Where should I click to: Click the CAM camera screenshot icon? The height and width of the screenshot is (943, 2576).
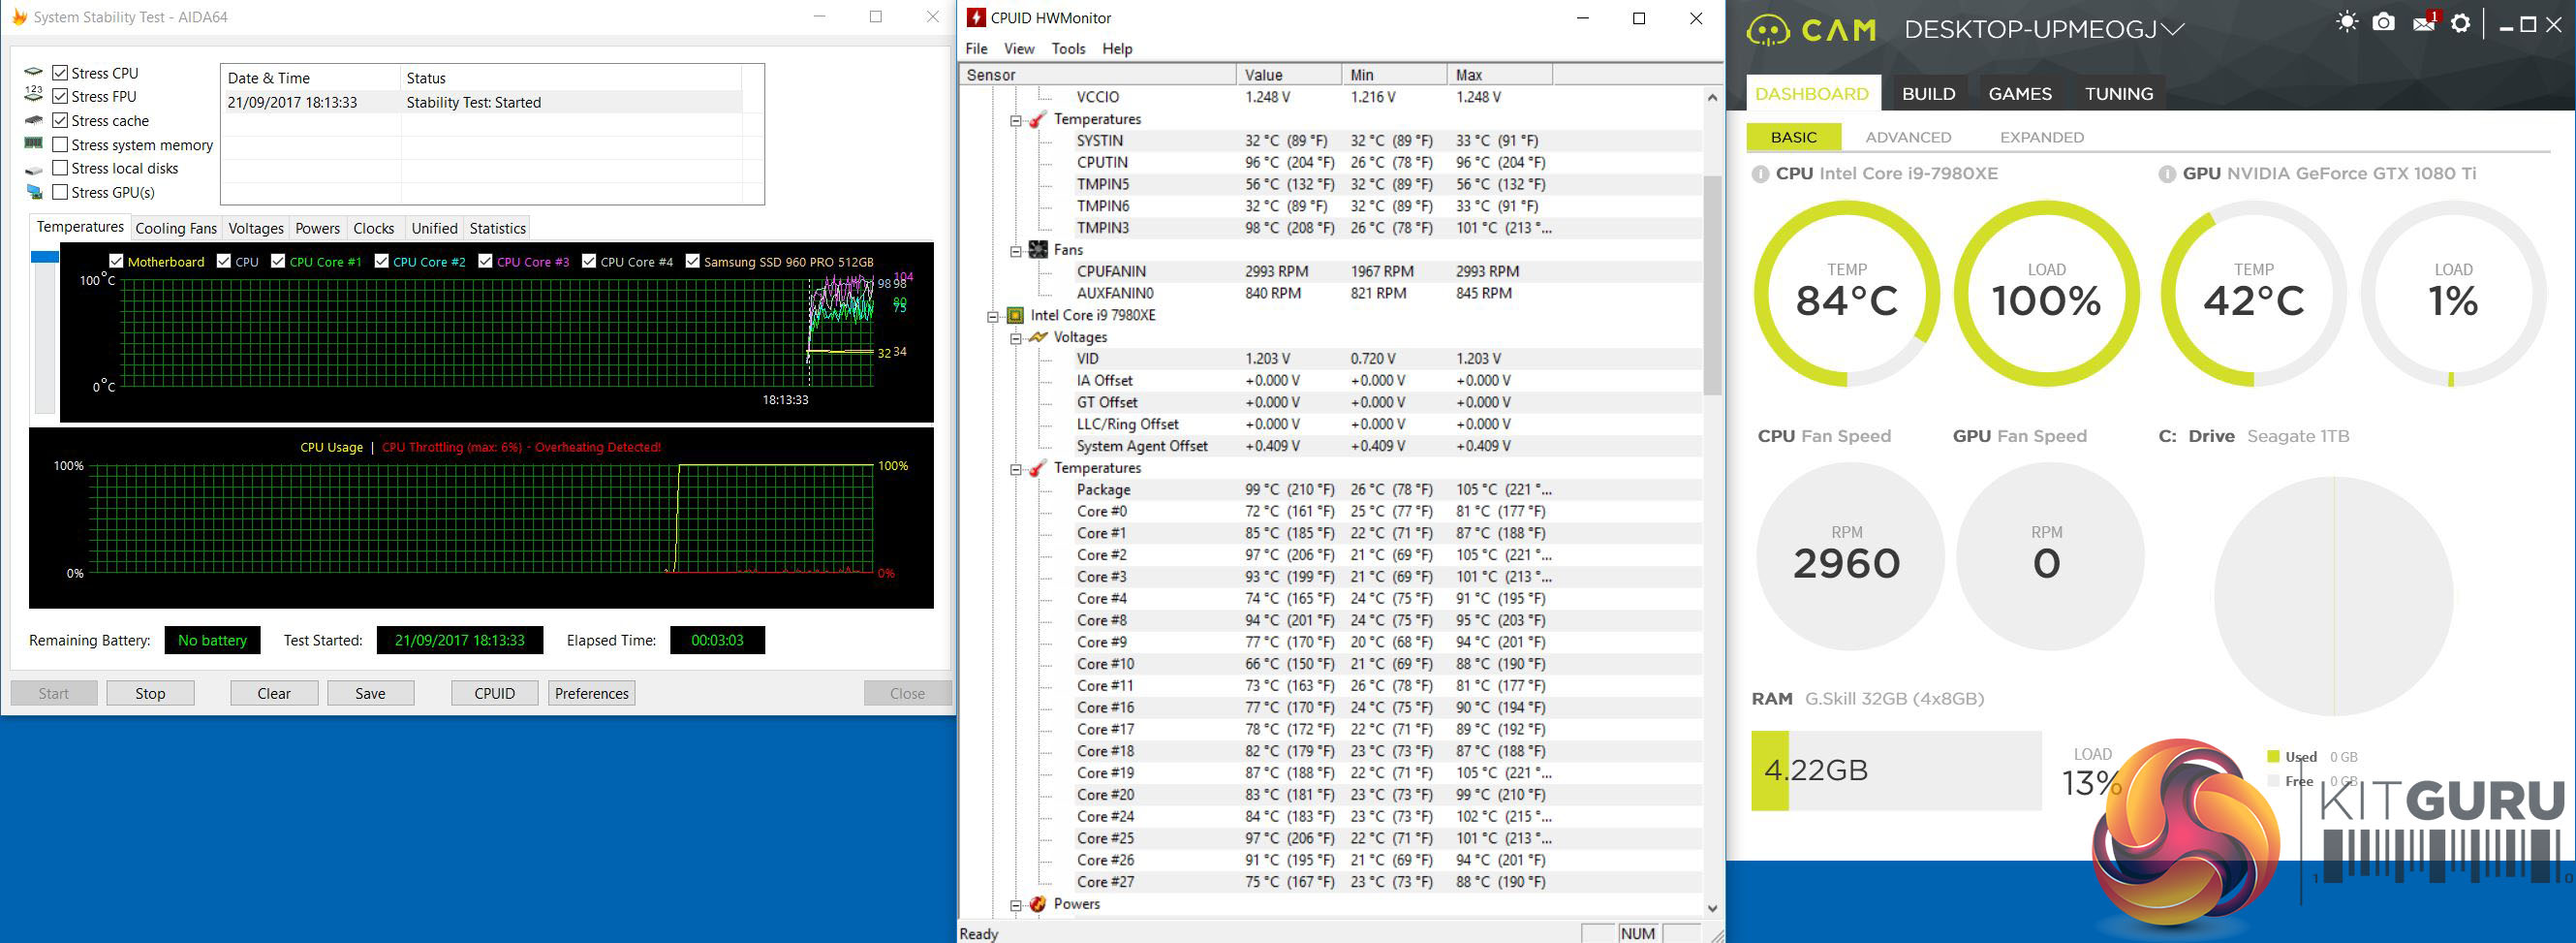click(2383, 23)
